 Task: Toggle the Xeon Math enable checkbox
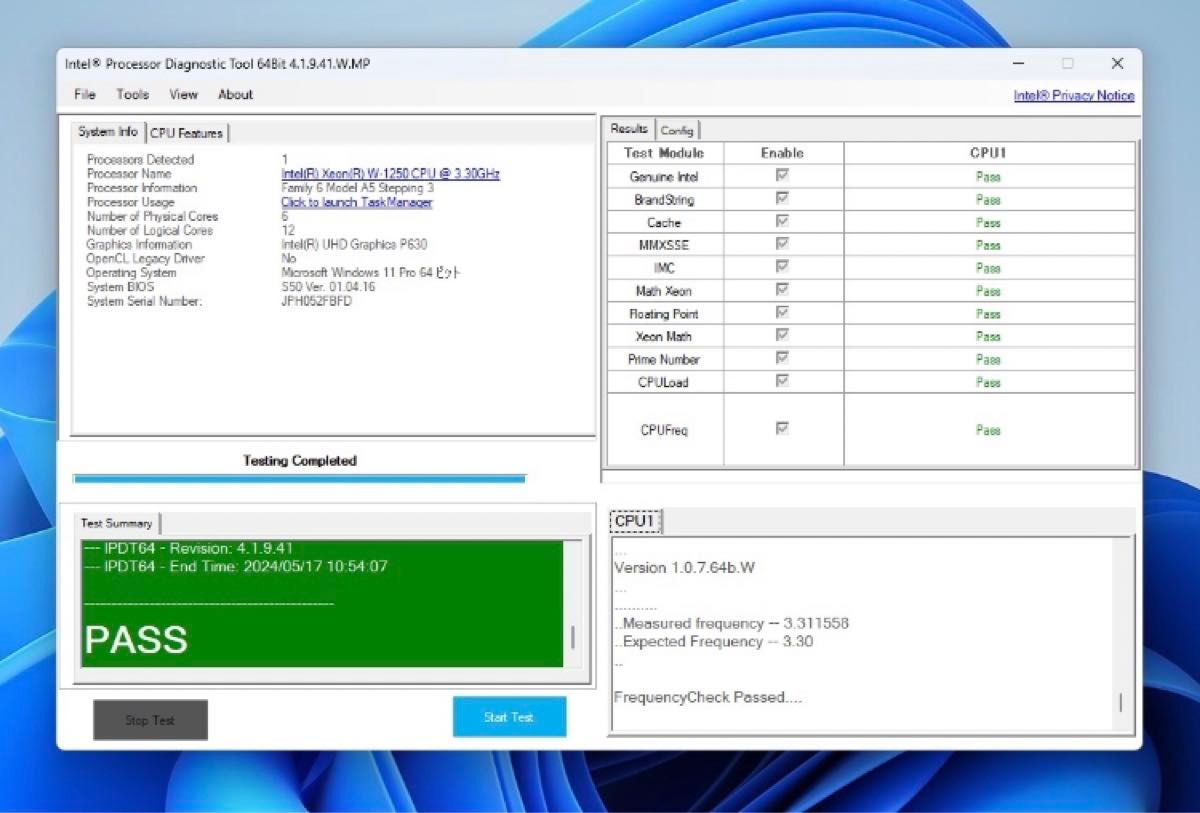pos(782,335)
